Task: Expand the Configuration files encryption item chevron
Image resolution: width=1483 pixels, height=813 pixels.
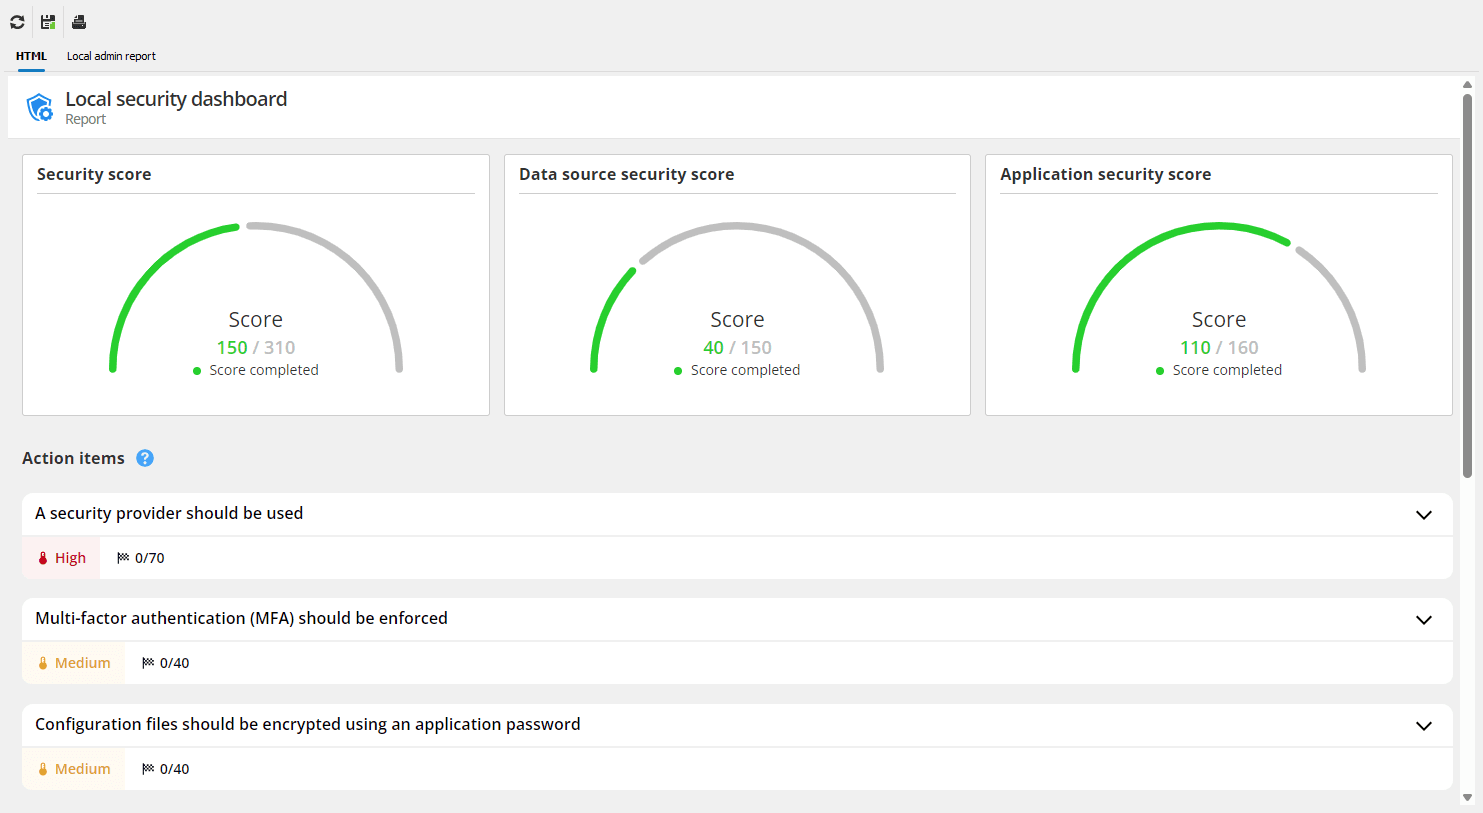Action: point(1423,726)
